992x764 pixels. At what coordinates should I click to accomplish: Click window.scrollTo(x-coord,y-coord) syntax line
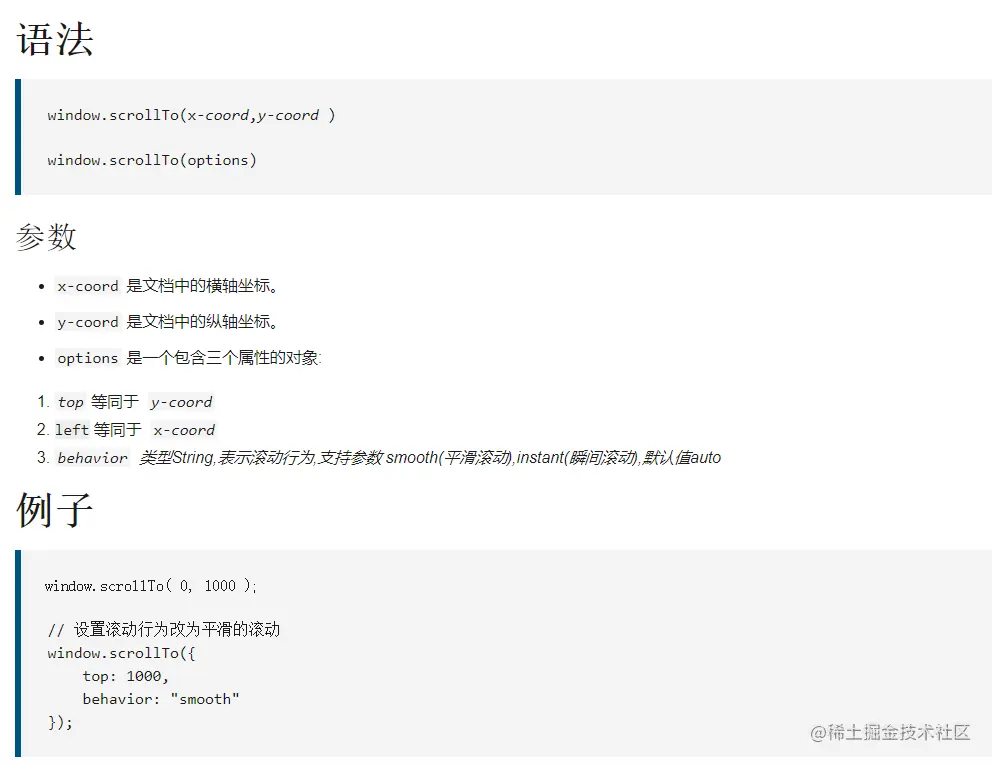click(191, 115)
